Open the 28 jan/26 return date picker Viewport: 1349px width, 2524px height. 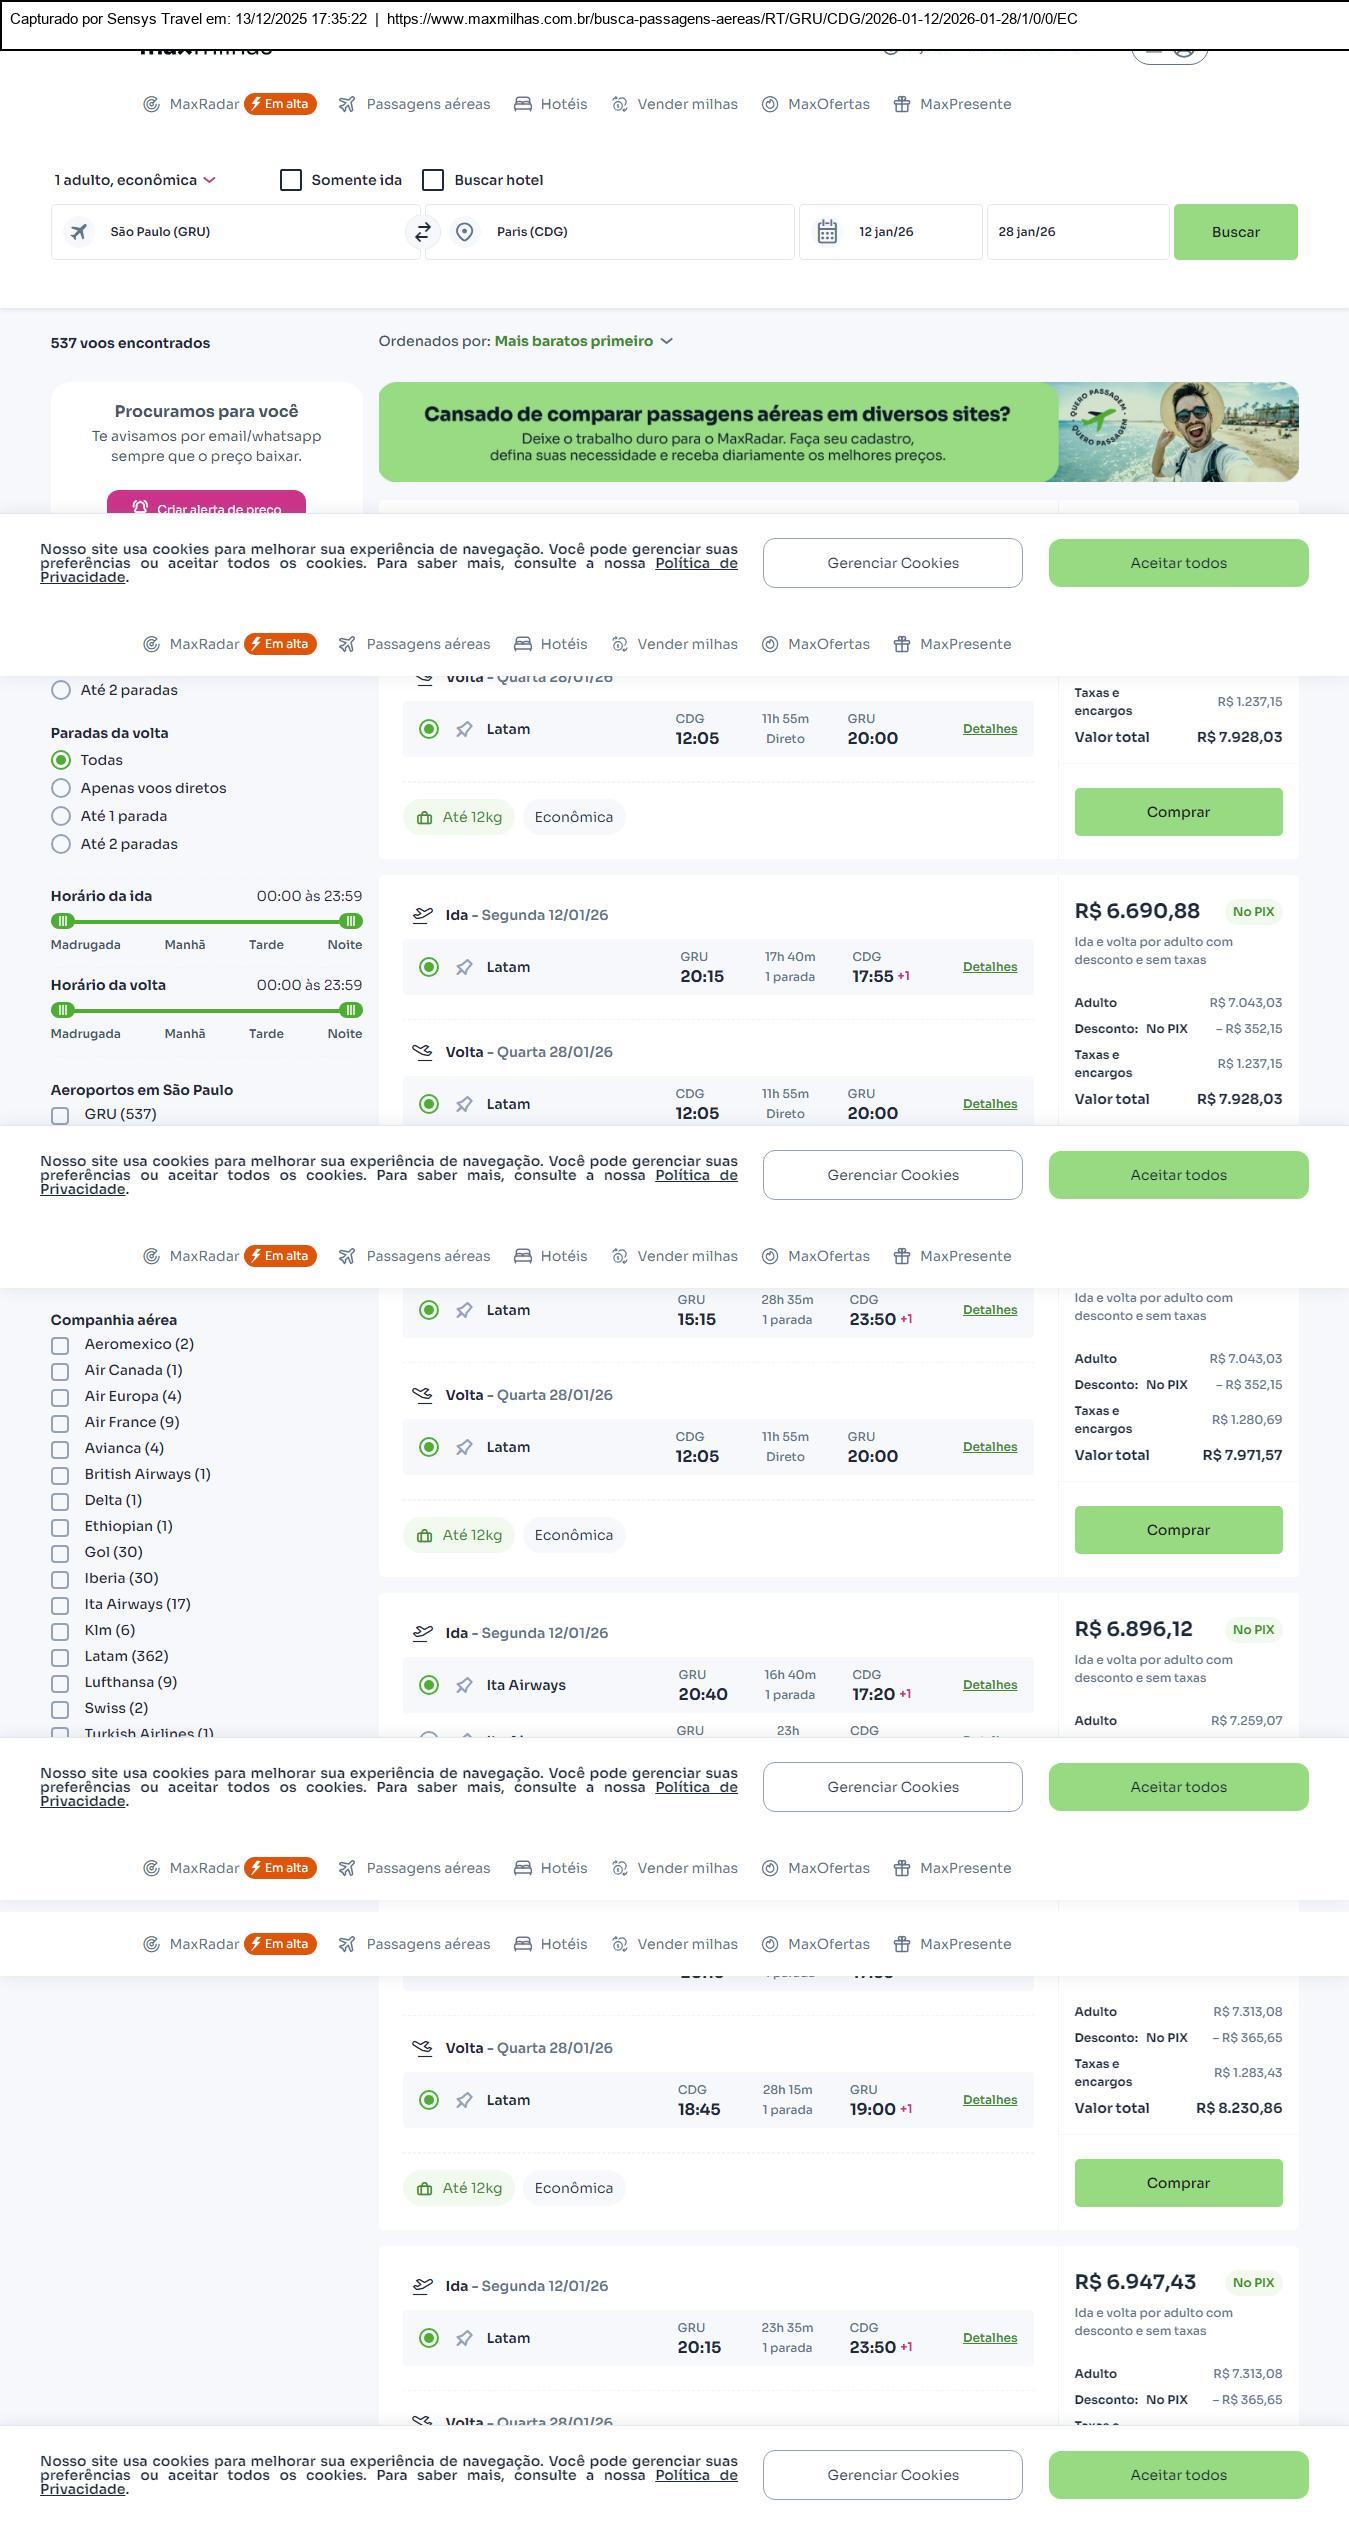coord(1077,232)
